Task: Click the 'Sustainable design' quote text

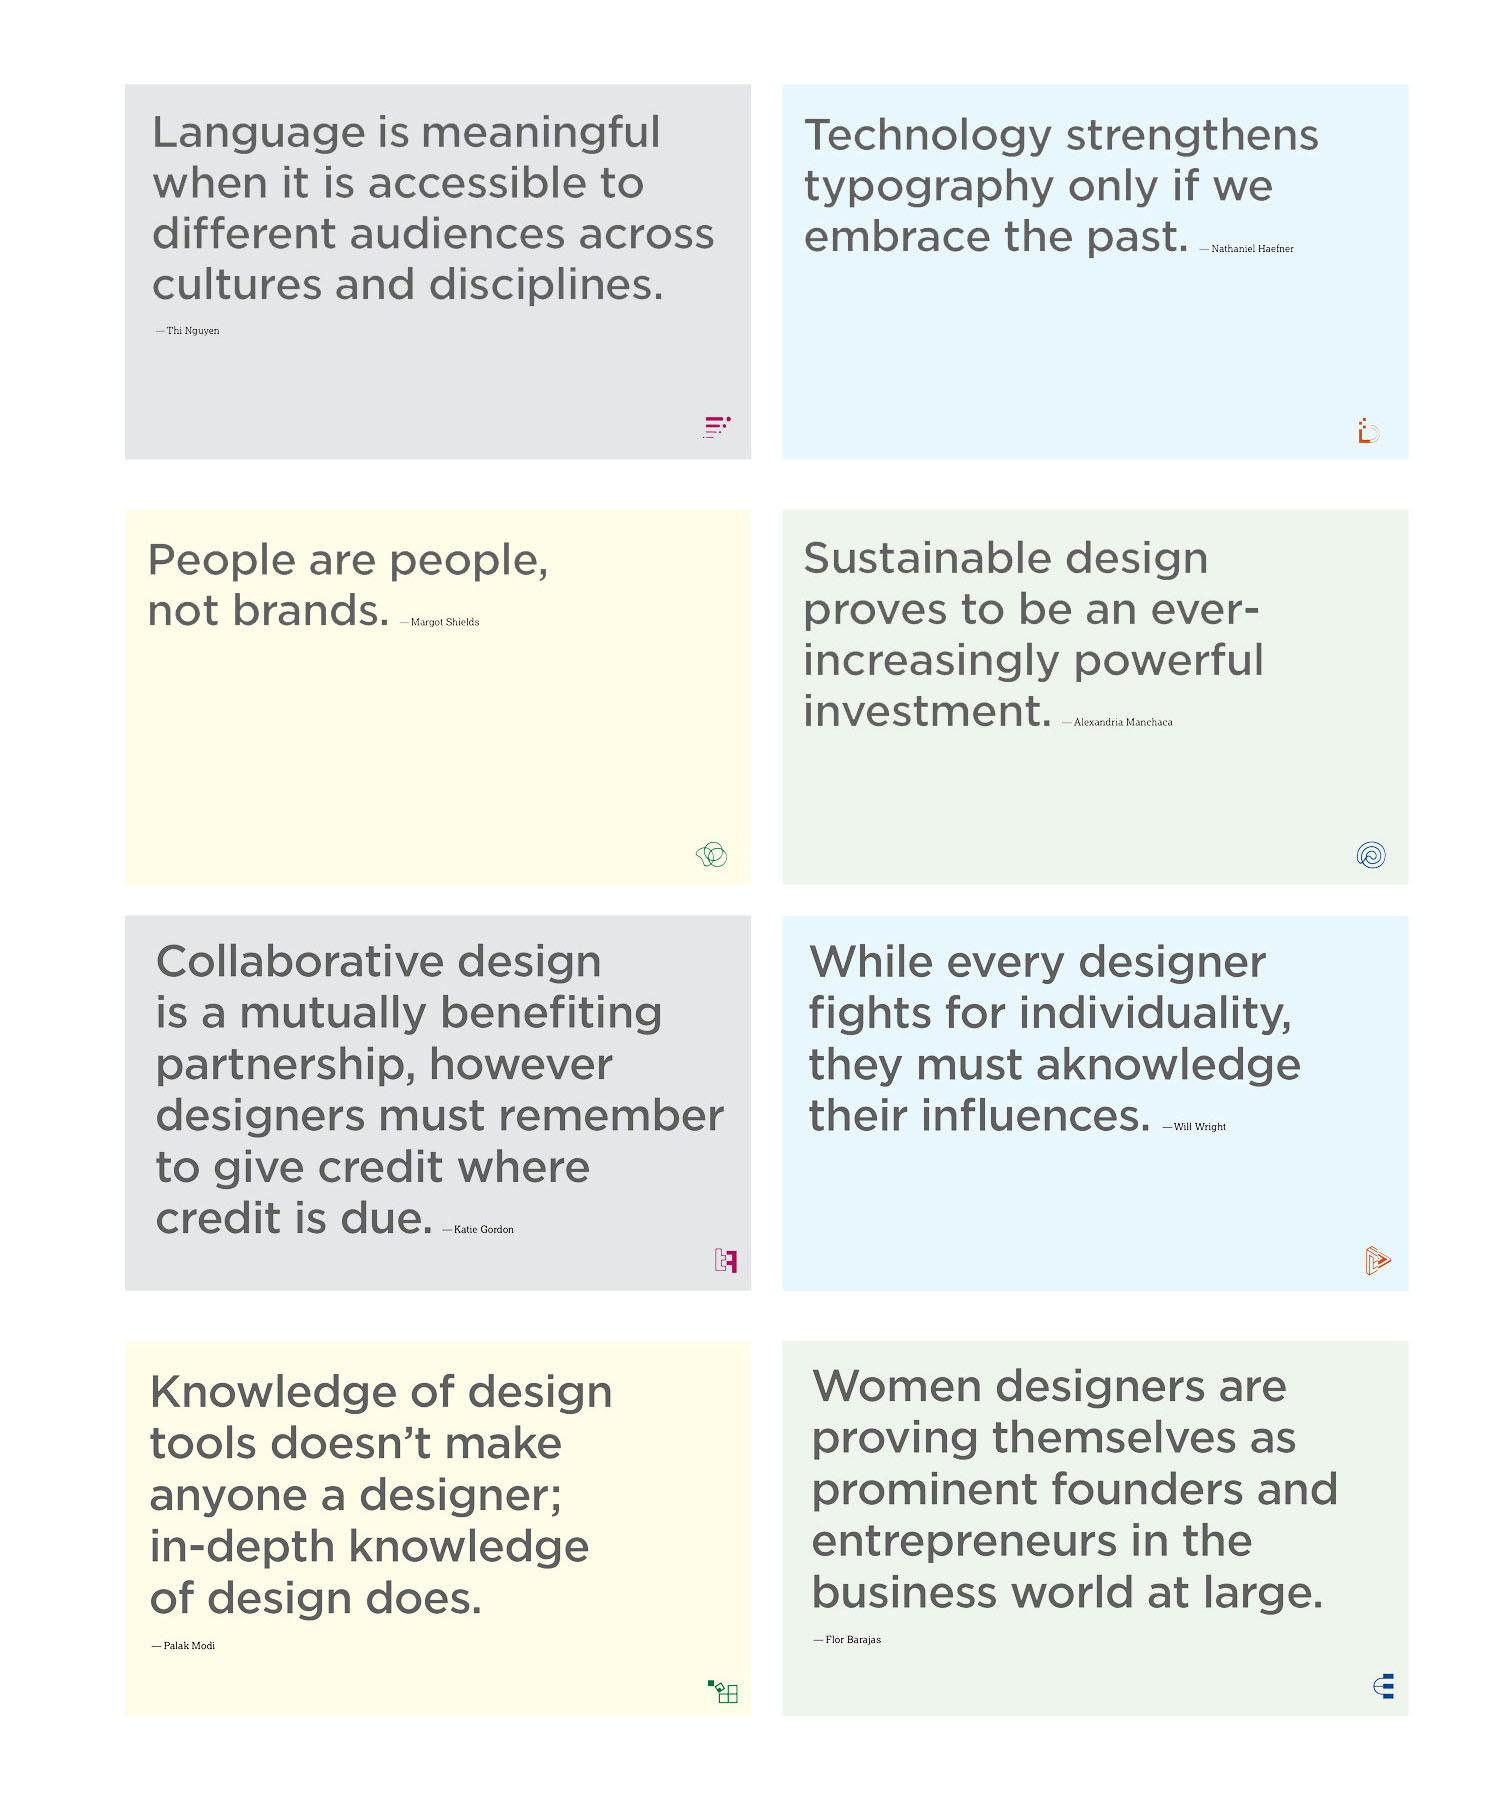Action: [x=1033, y=634]
